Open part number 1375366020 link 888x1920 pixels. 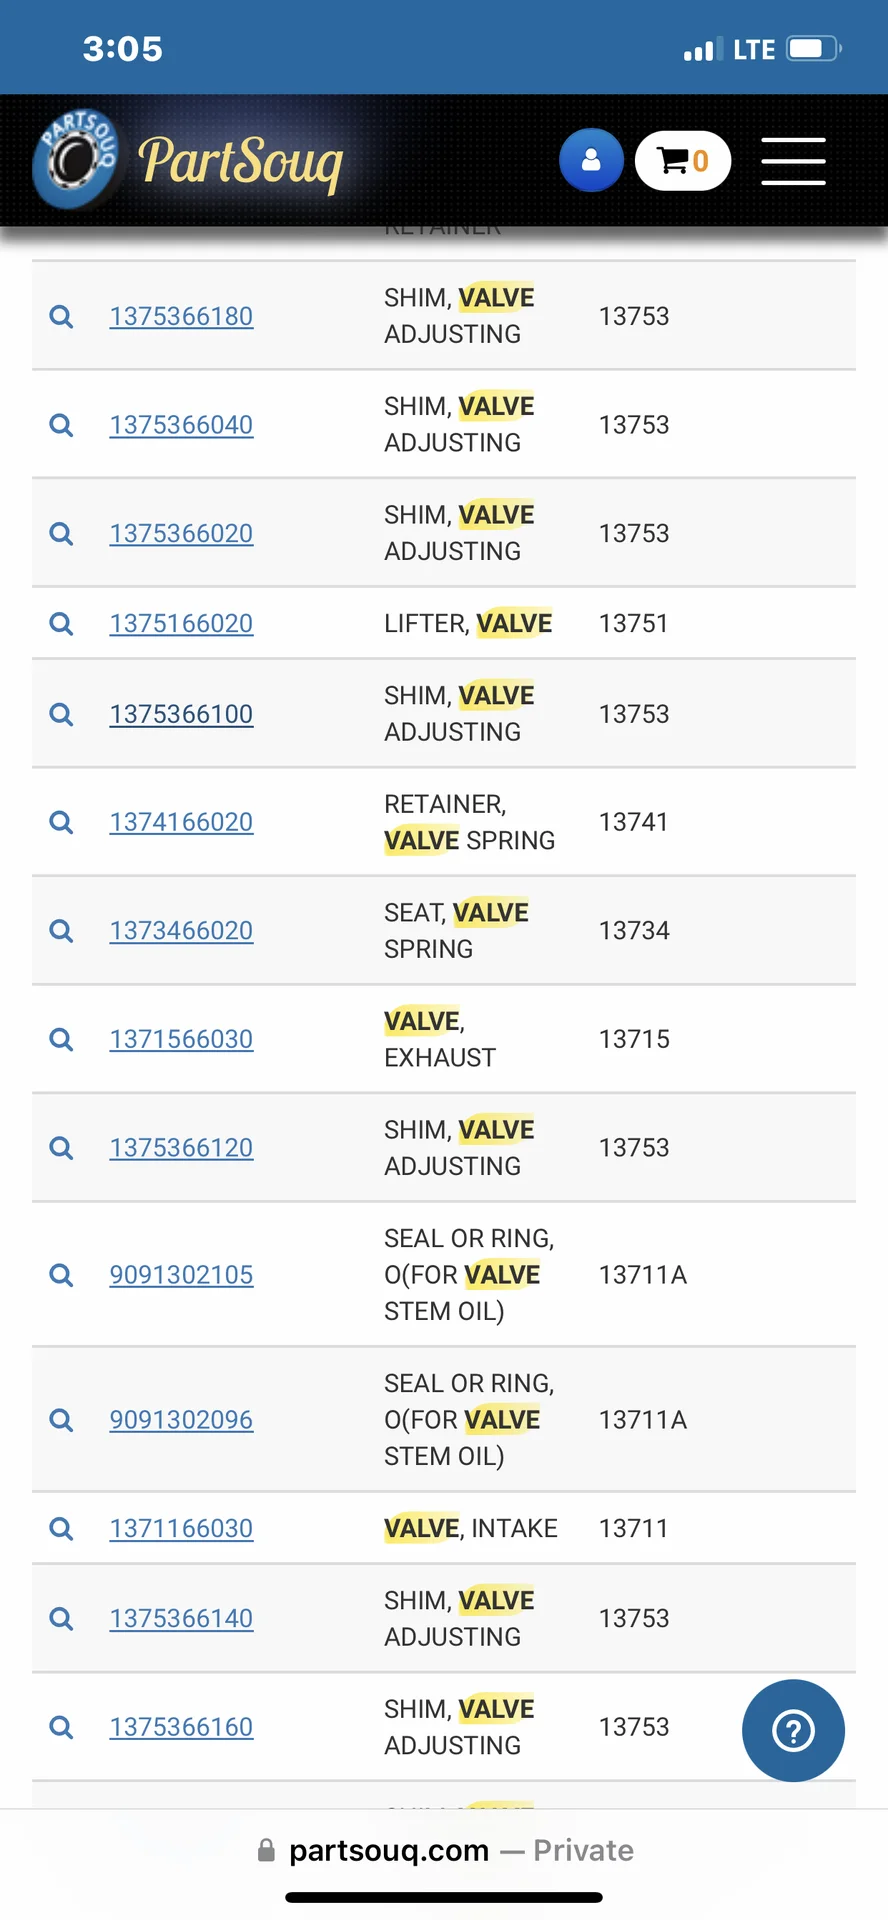tap(181, 533)
